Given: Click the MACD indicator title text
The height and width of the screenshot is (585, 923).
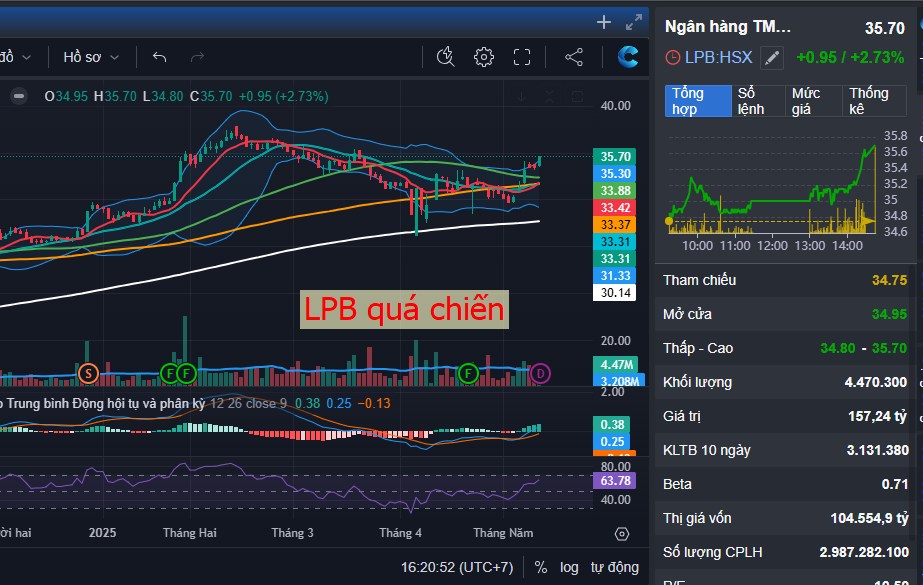Looking at the screenshot, I should pos(103,404).
